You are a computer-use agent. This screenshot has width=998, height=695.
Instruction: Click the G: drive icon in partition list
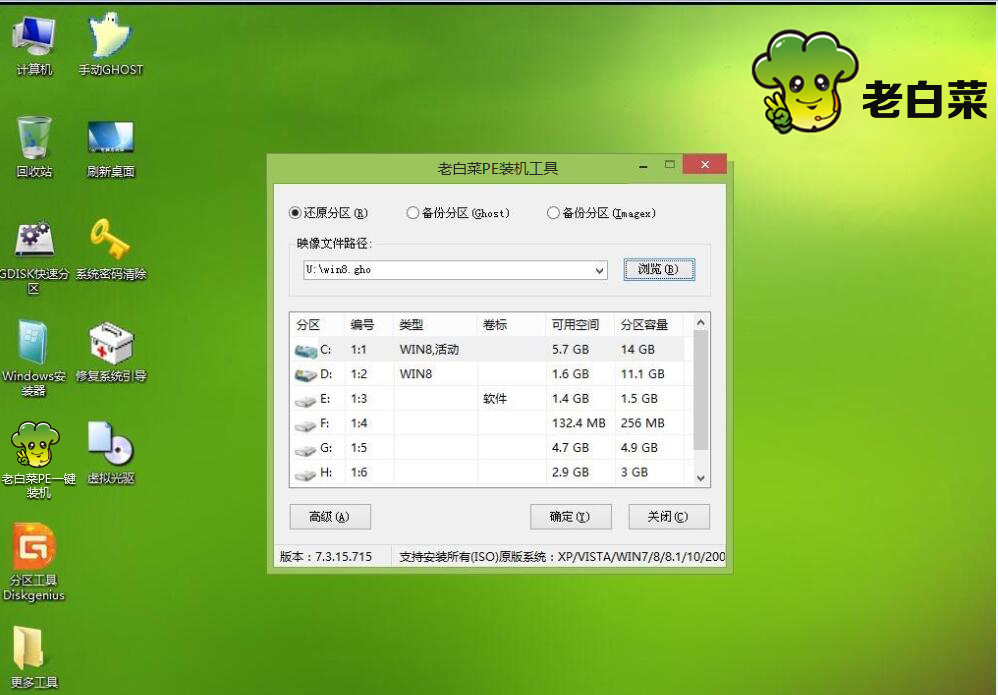[306, 449]
